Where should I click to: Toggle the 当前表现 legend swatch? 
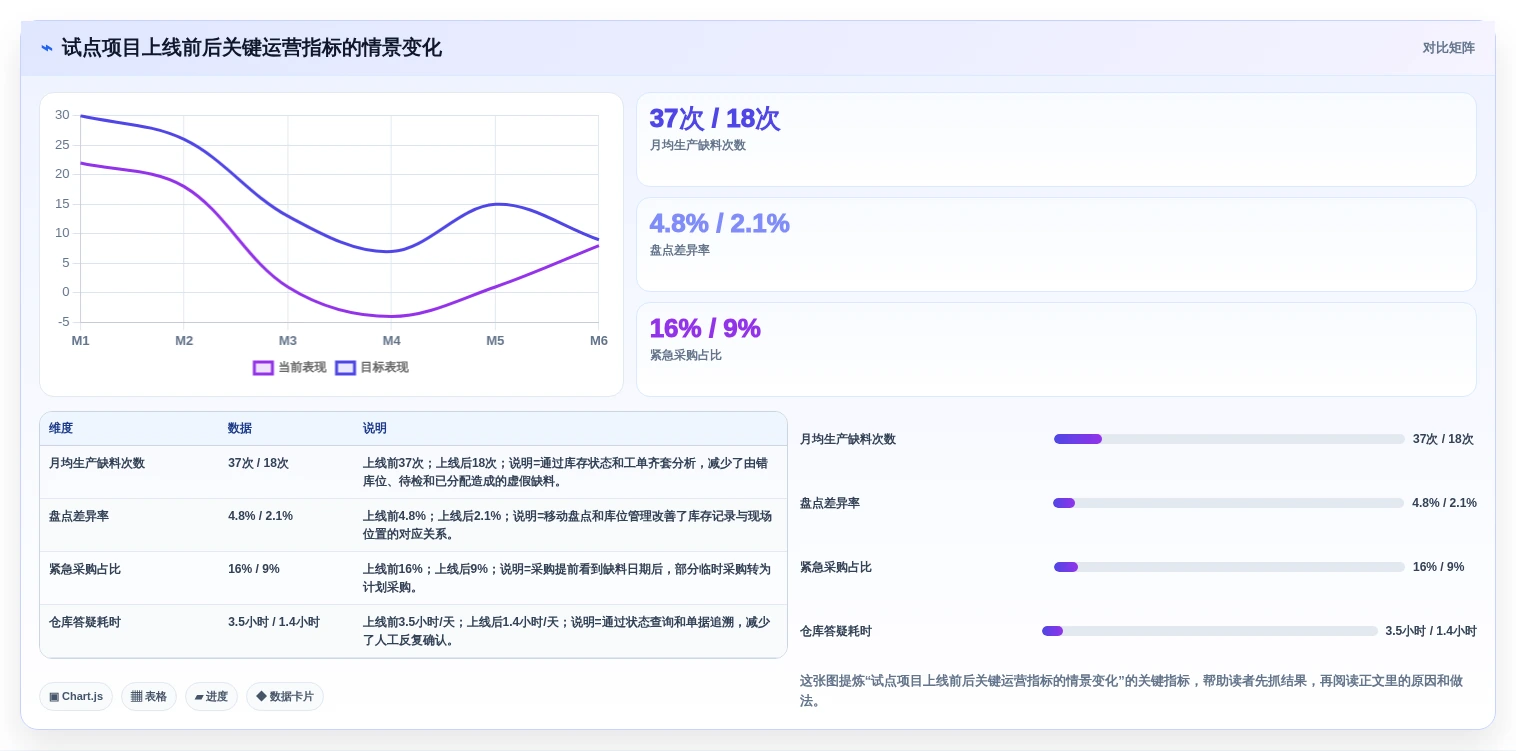click(x=263, y=368)
